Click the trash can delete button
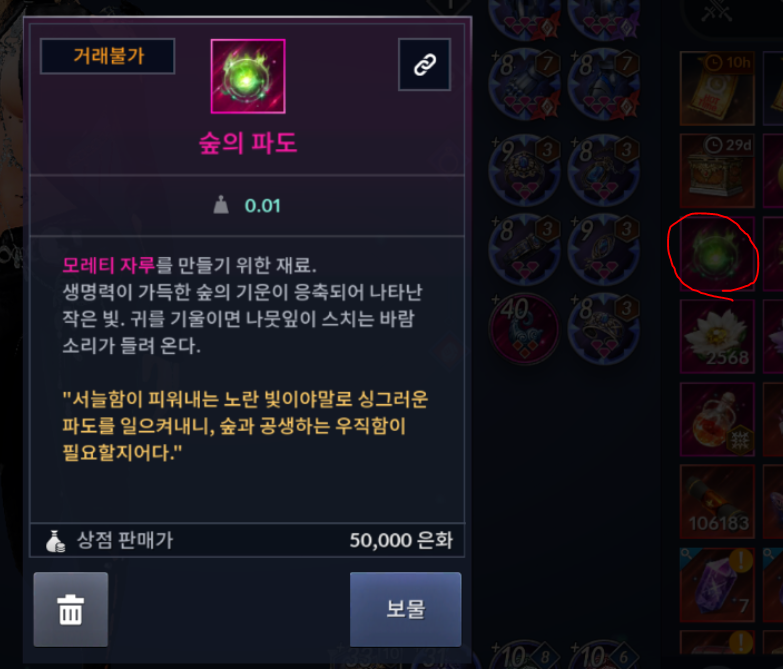The image size is (783, 669). tap(70, 610)
